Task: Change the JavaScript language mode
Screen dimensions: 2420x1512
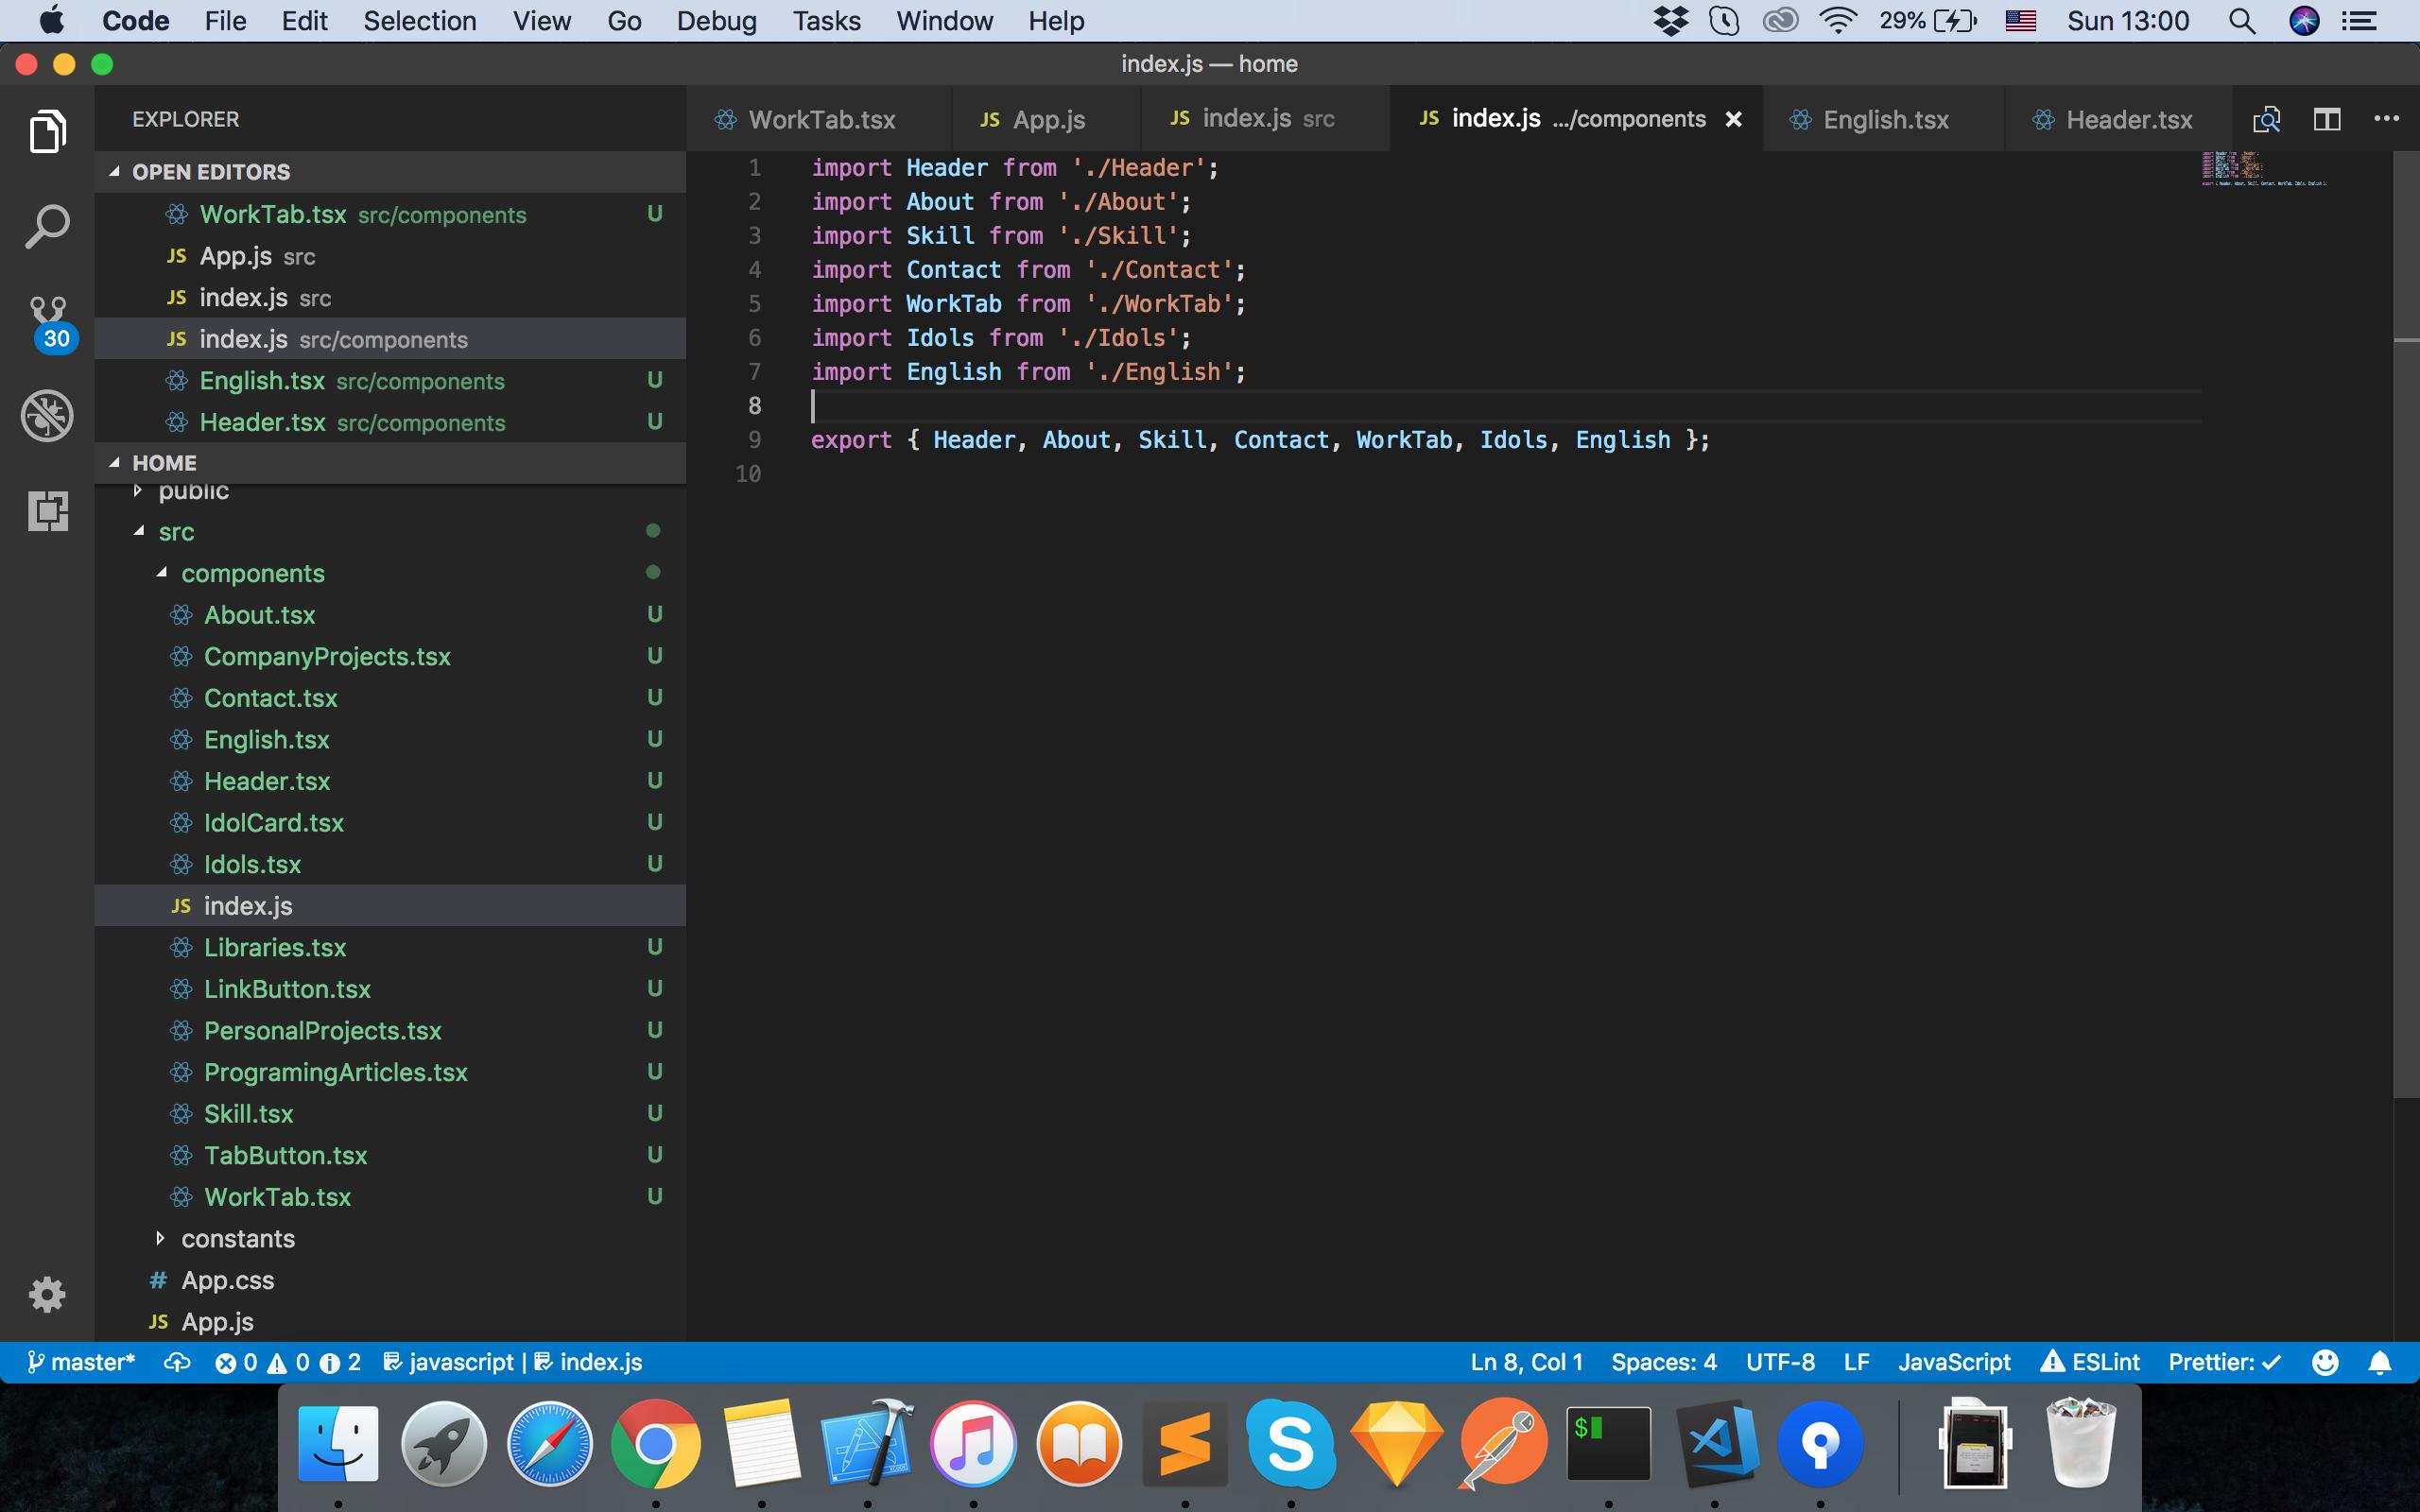Action: pos(1953,1362)
